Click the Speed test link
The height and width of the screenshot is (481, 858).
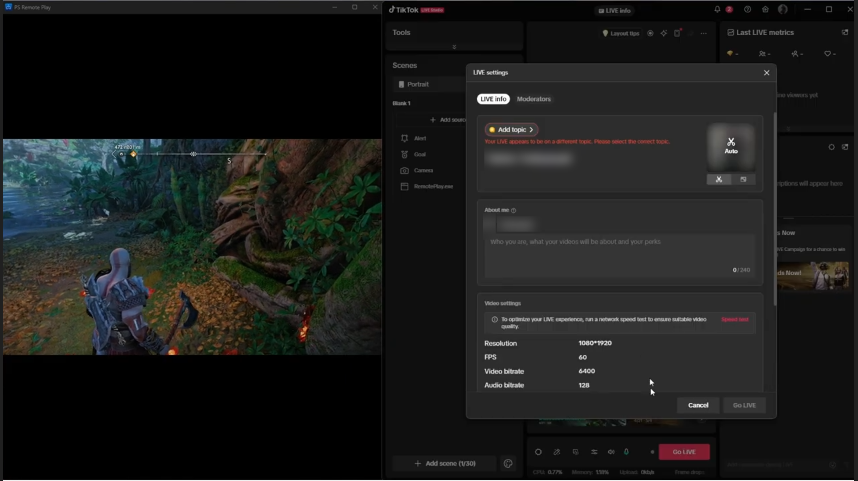point(734,320)
